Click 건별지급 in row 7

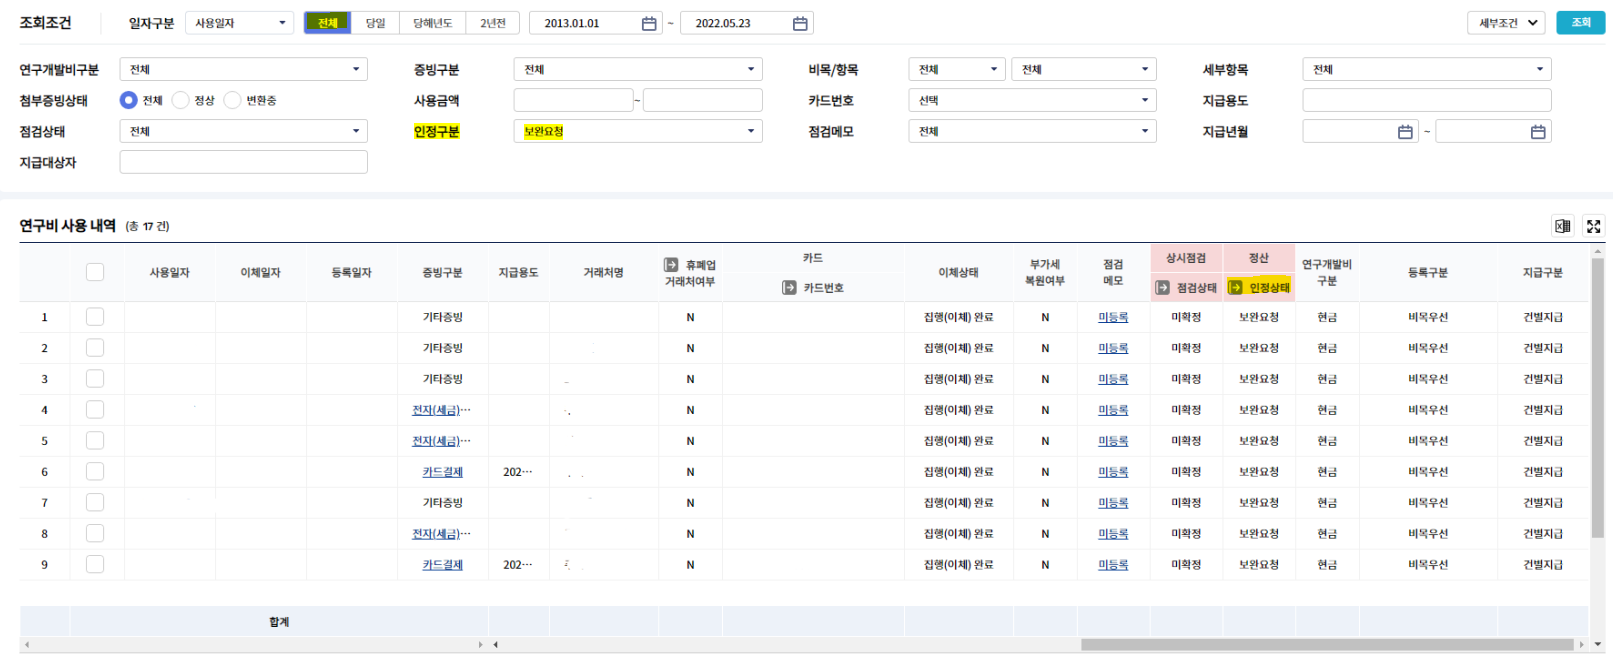tap(1543, 503)
